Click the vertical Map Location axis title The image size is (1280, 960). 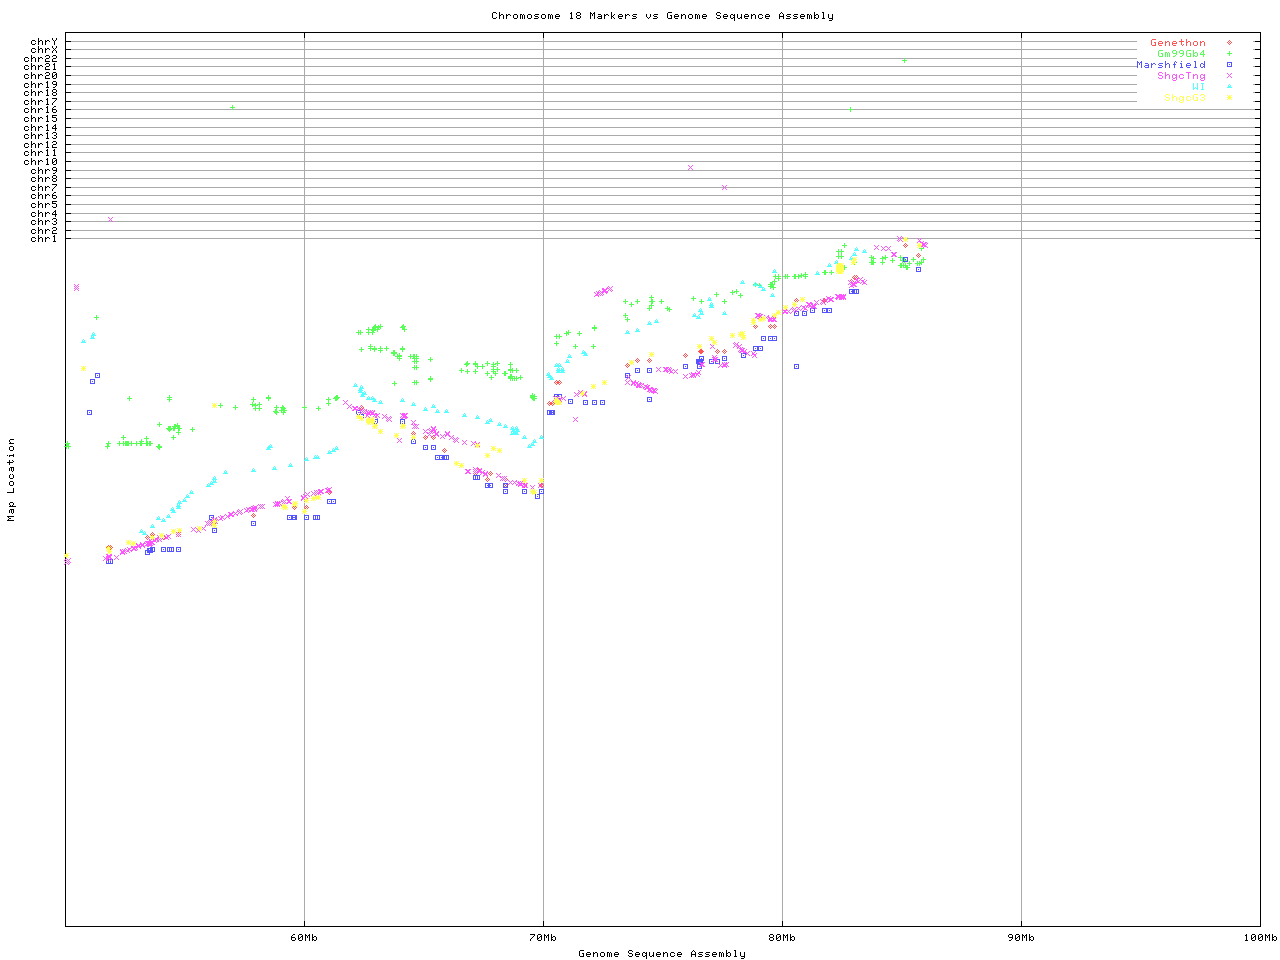click(x=12, y=480)
